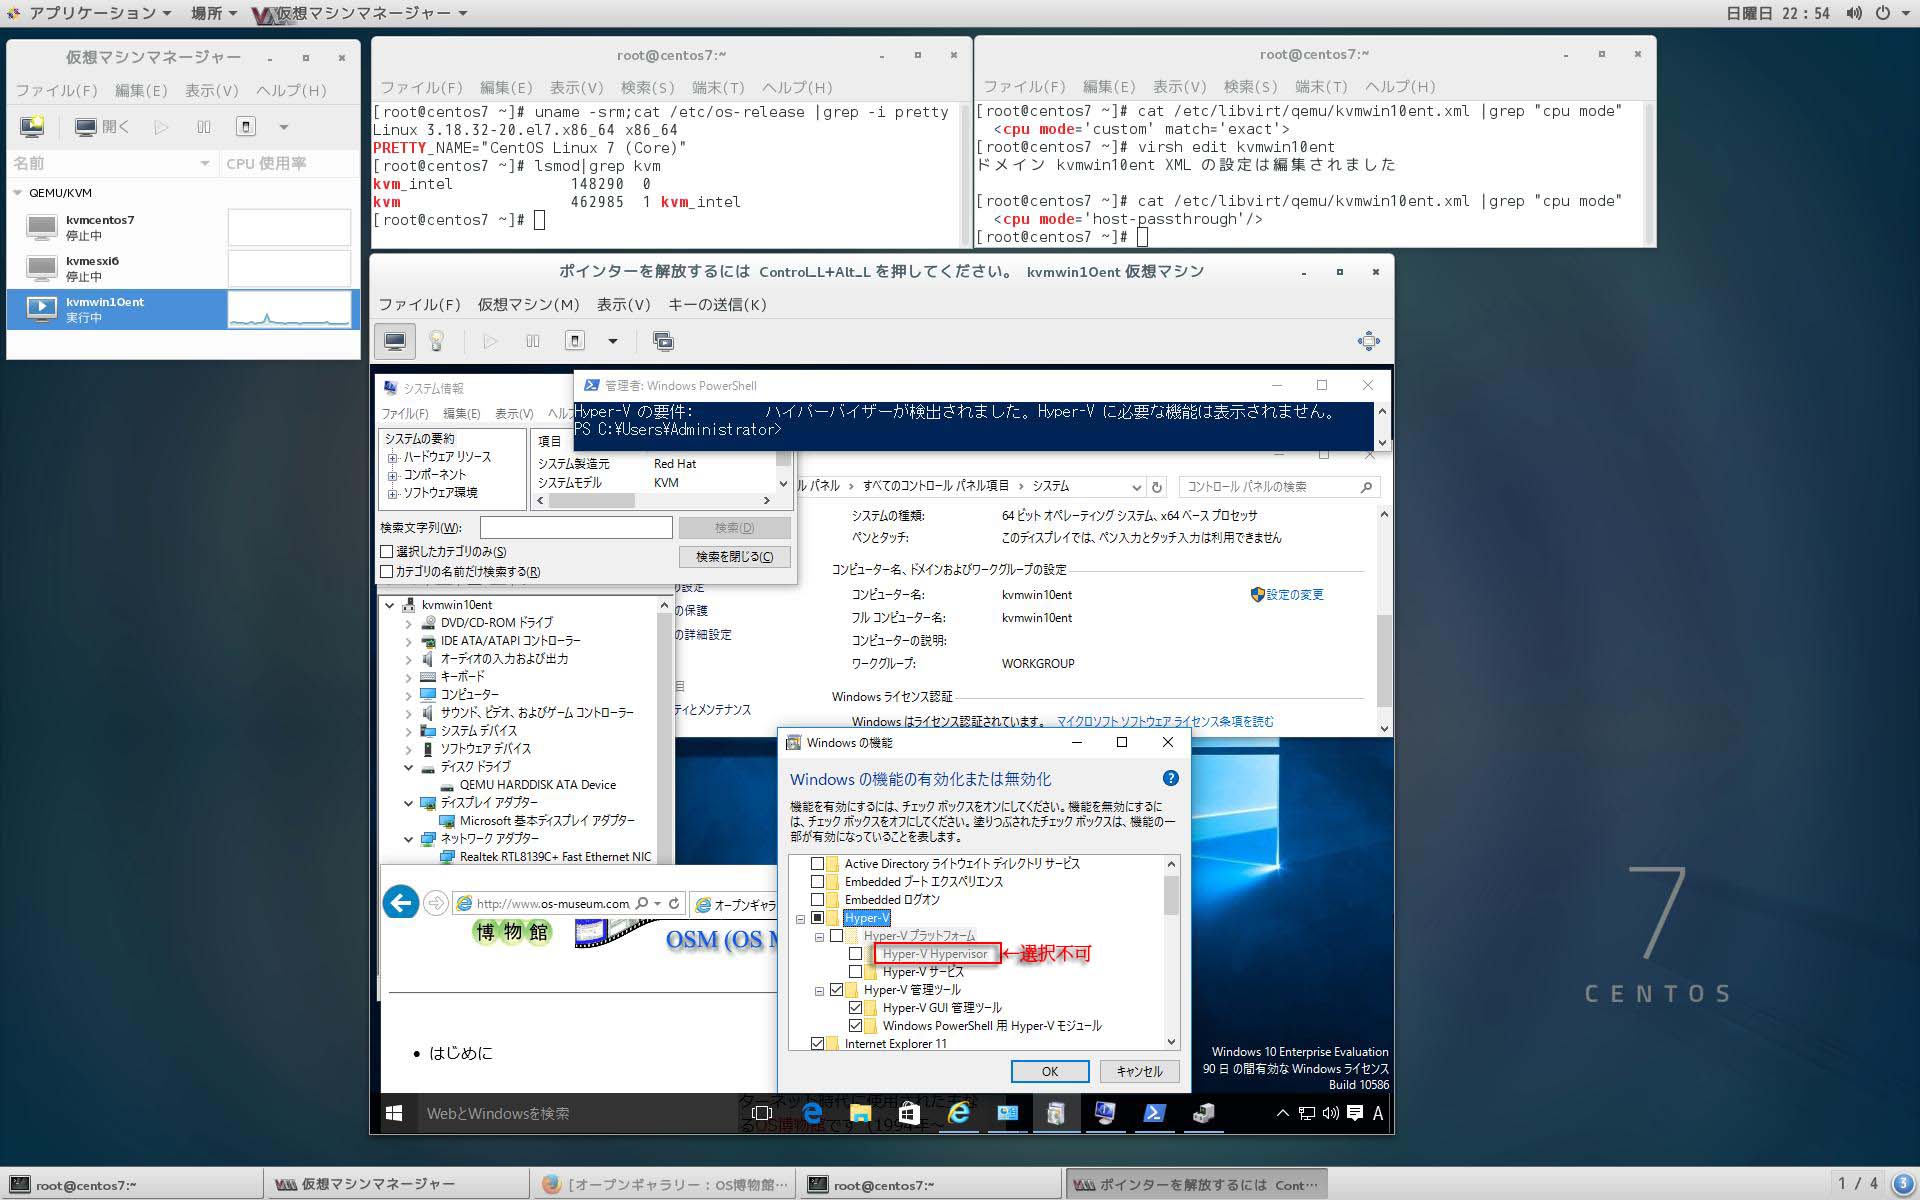The width and height of the screenshot is (1920, 1200).
Task: Collapse Hyper-V 管理ツール tree node
Action: click(820, 991)
